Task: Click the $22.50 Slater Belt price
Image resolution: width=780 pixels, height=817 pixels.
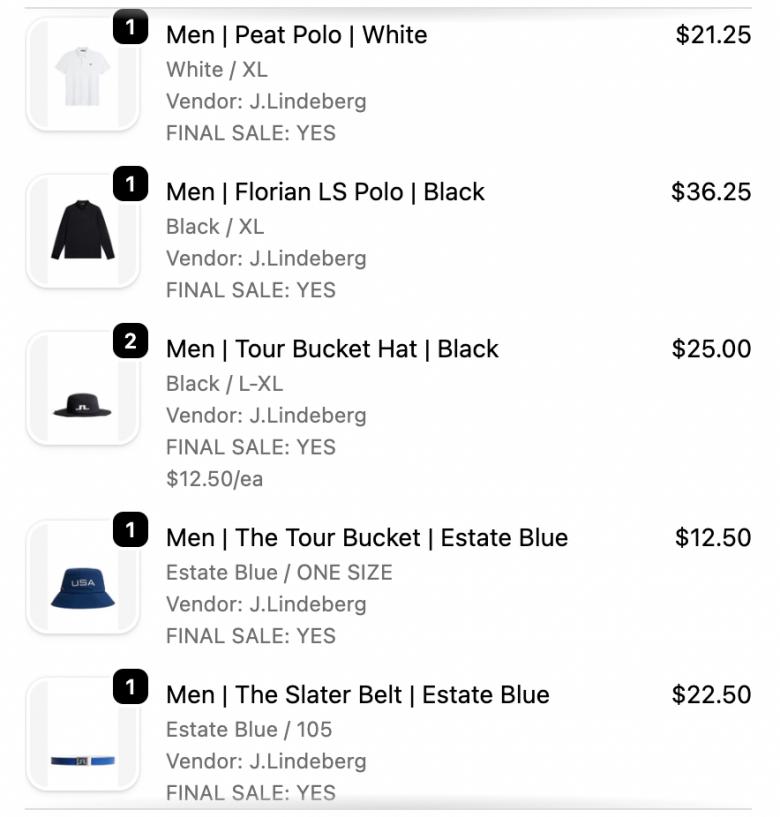Action: pyautogui.click(x=711, y=695)
